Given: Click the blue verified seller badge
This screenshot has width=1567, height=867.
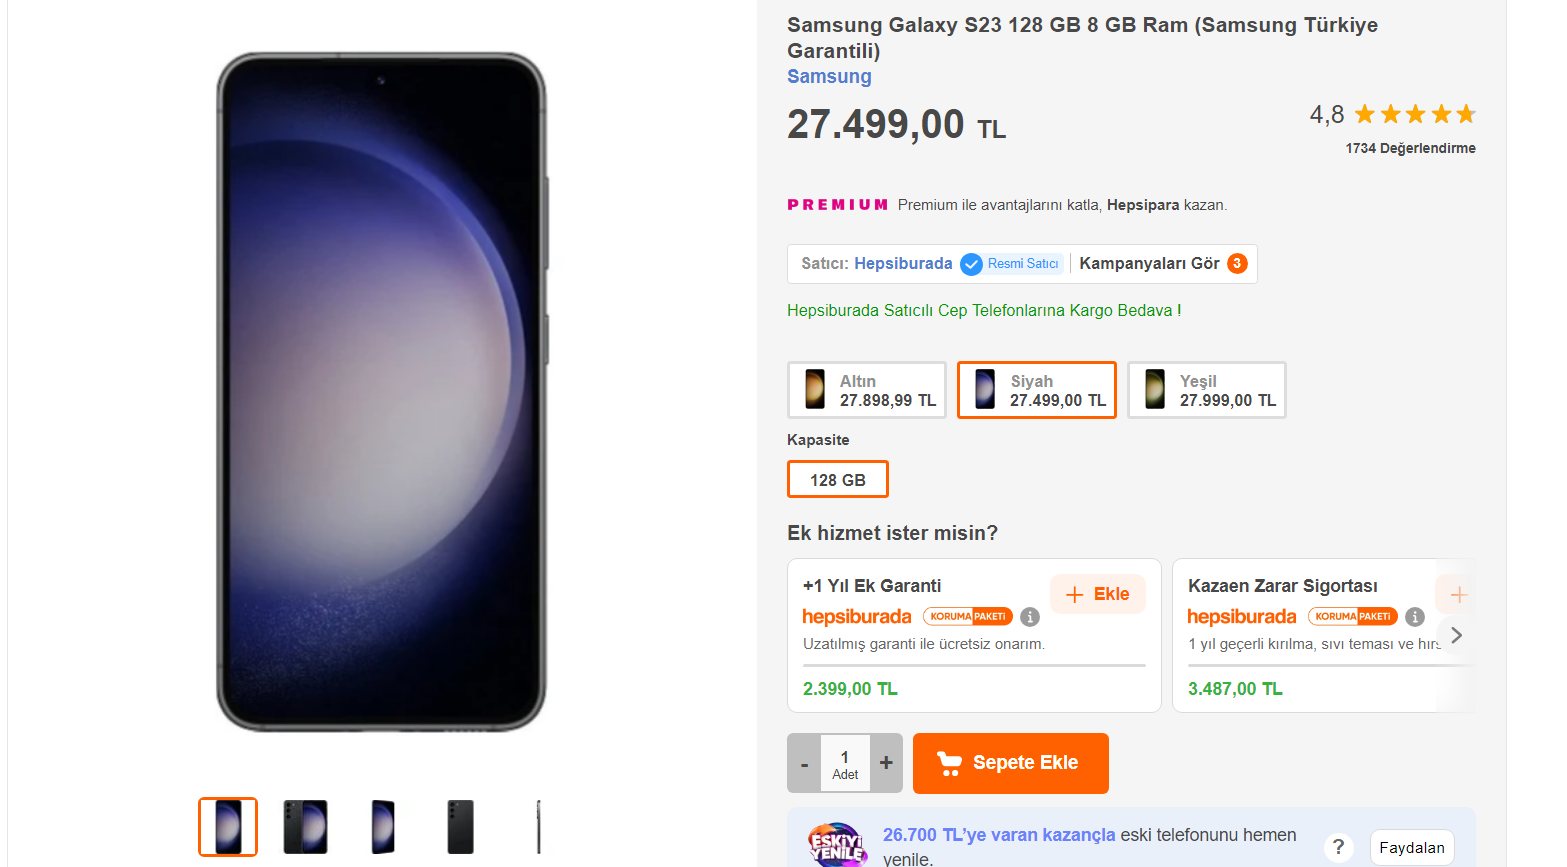Looking at the screenshot, I should coord(971,264).
